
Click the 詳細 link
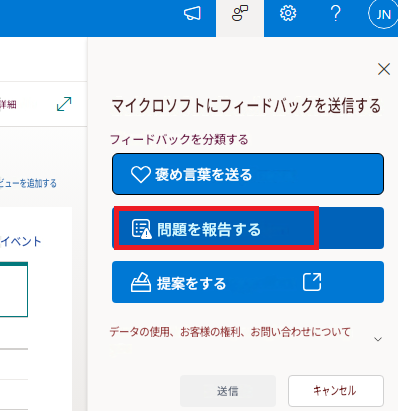pyautogui.click(x=8, y=105)
